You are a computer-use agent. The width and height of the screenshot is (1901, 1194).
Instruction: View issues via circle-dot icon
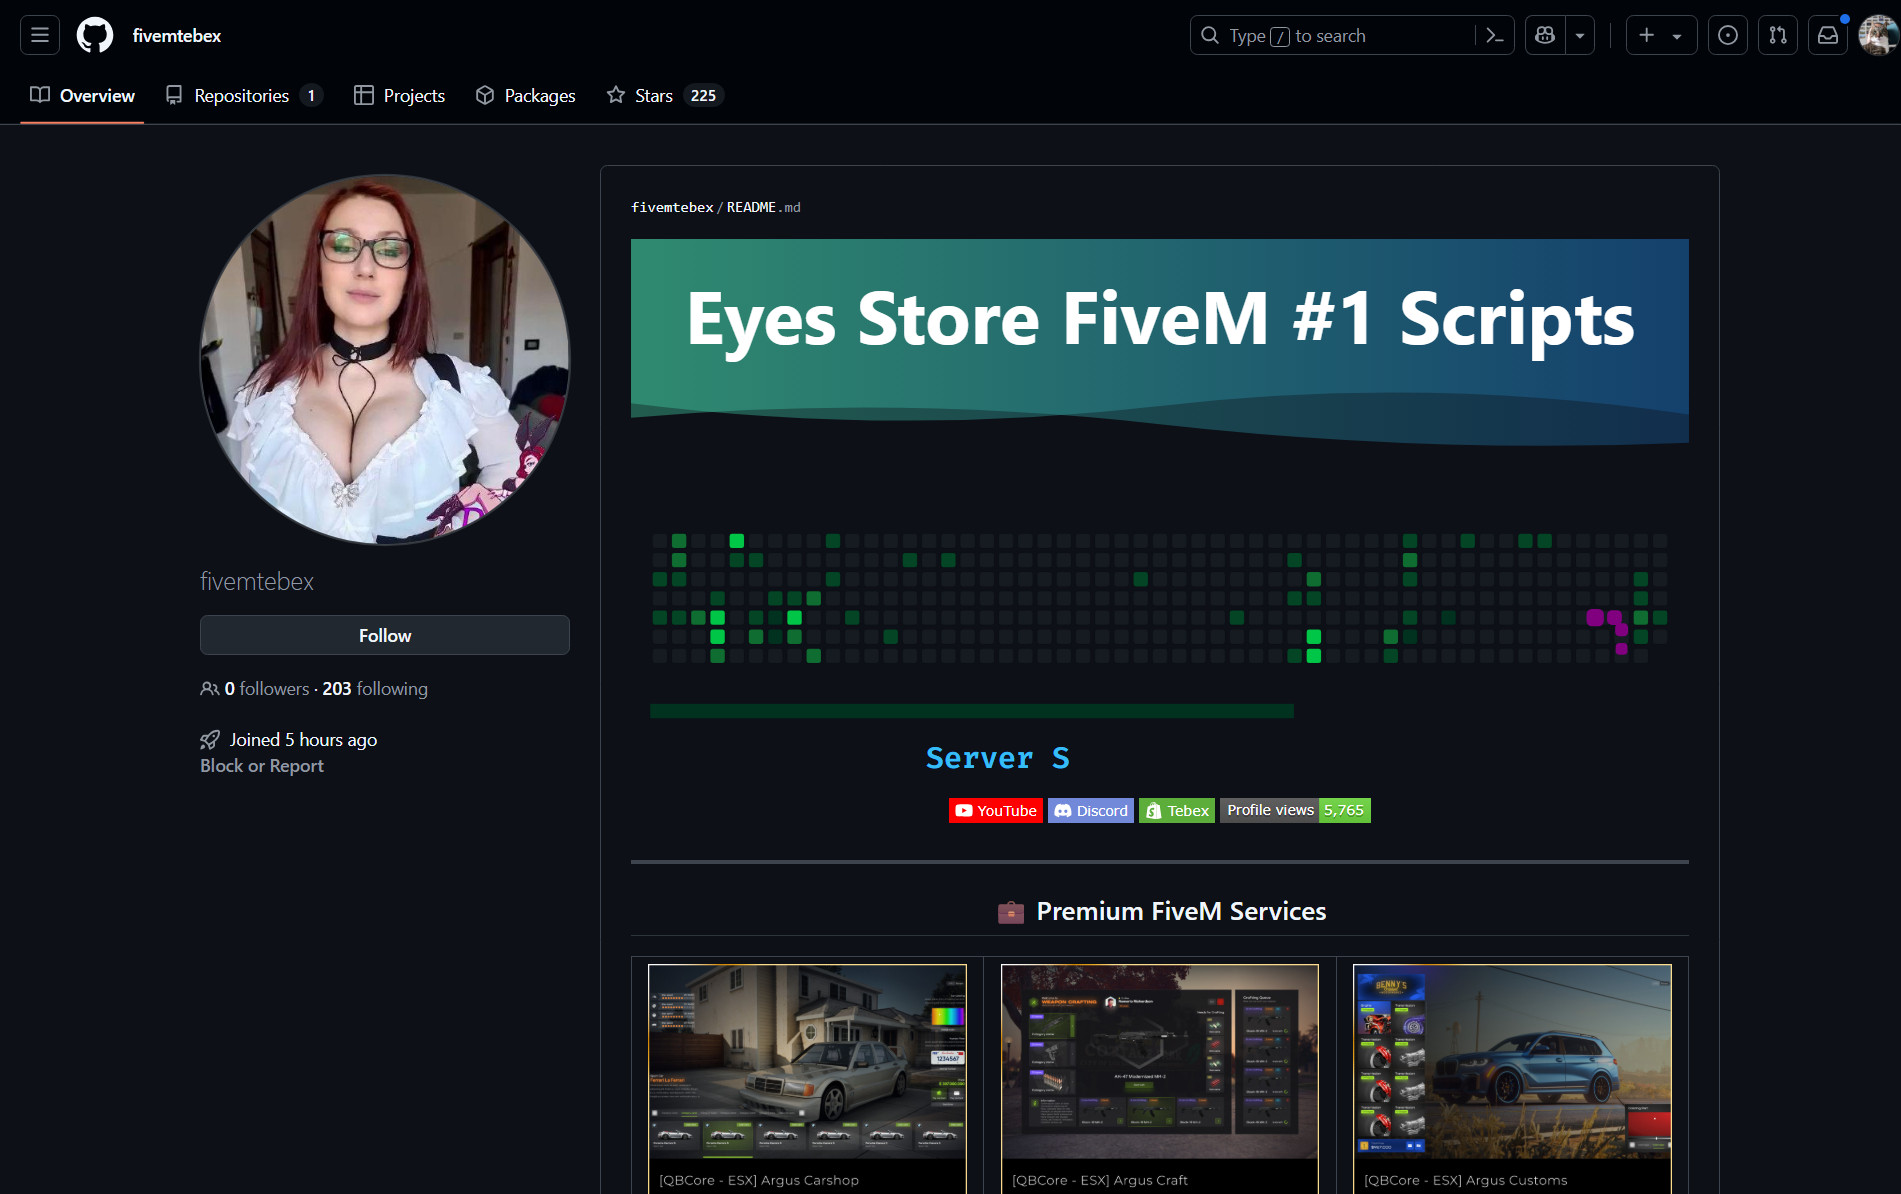point(1728,35)
